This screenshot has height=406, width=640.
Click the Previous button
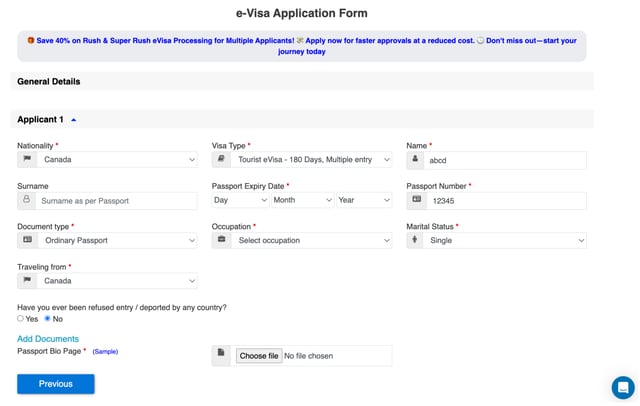click(x=56, y=384)
